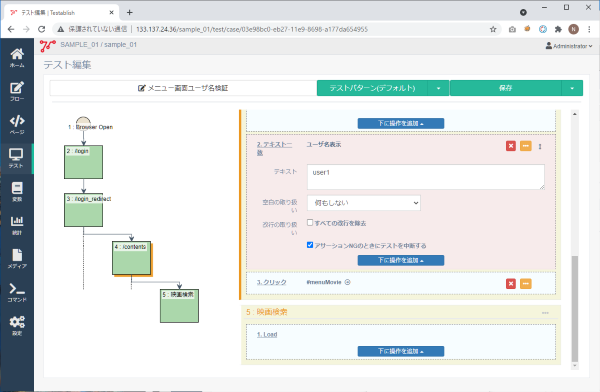Open the 3. クリック step link
This screenshot has width=600, height=392.
(x=271, y=282)
